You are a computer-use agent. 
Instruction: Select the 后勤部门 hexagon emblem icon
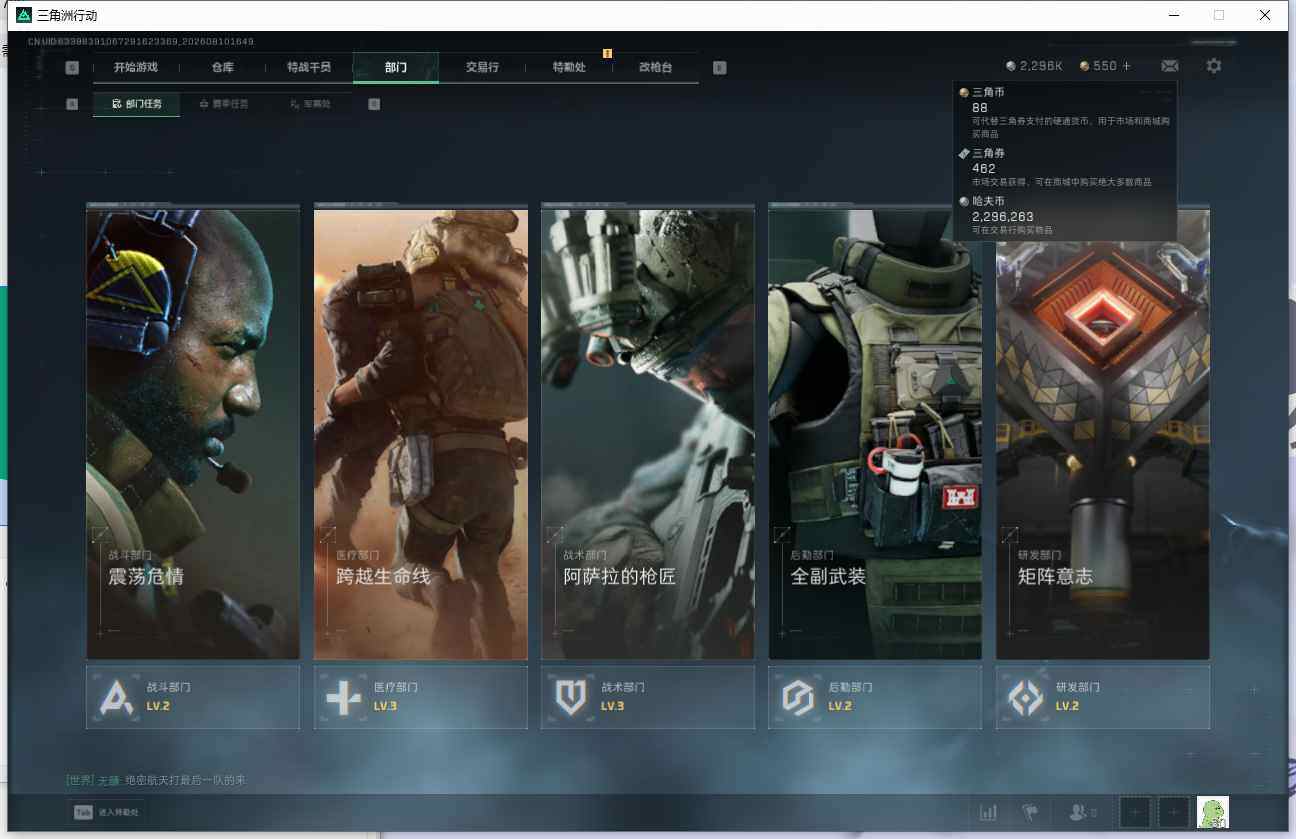pos(798,697)
